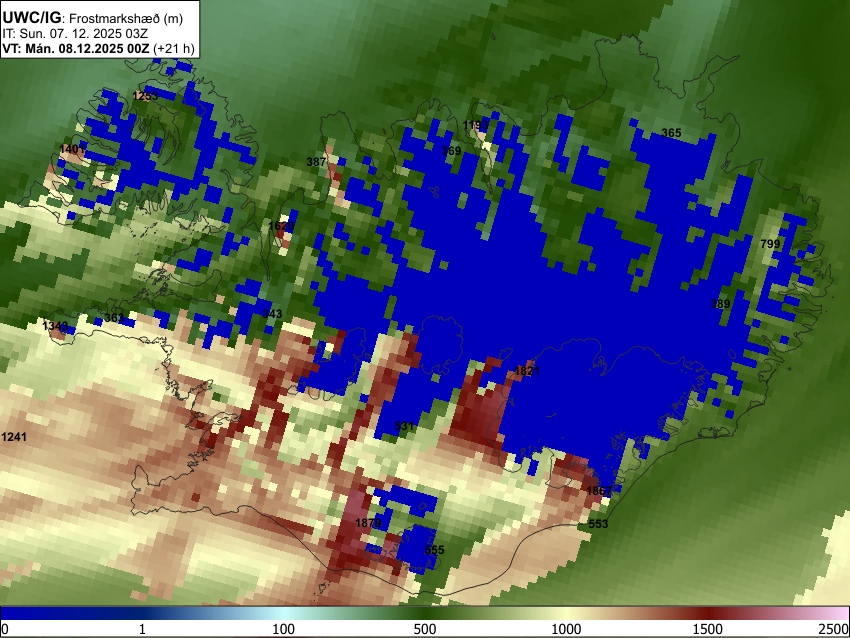The width and height of the screenshot is (850, 638).
Task: Select the map value 1867
Action: coord(599,491)
